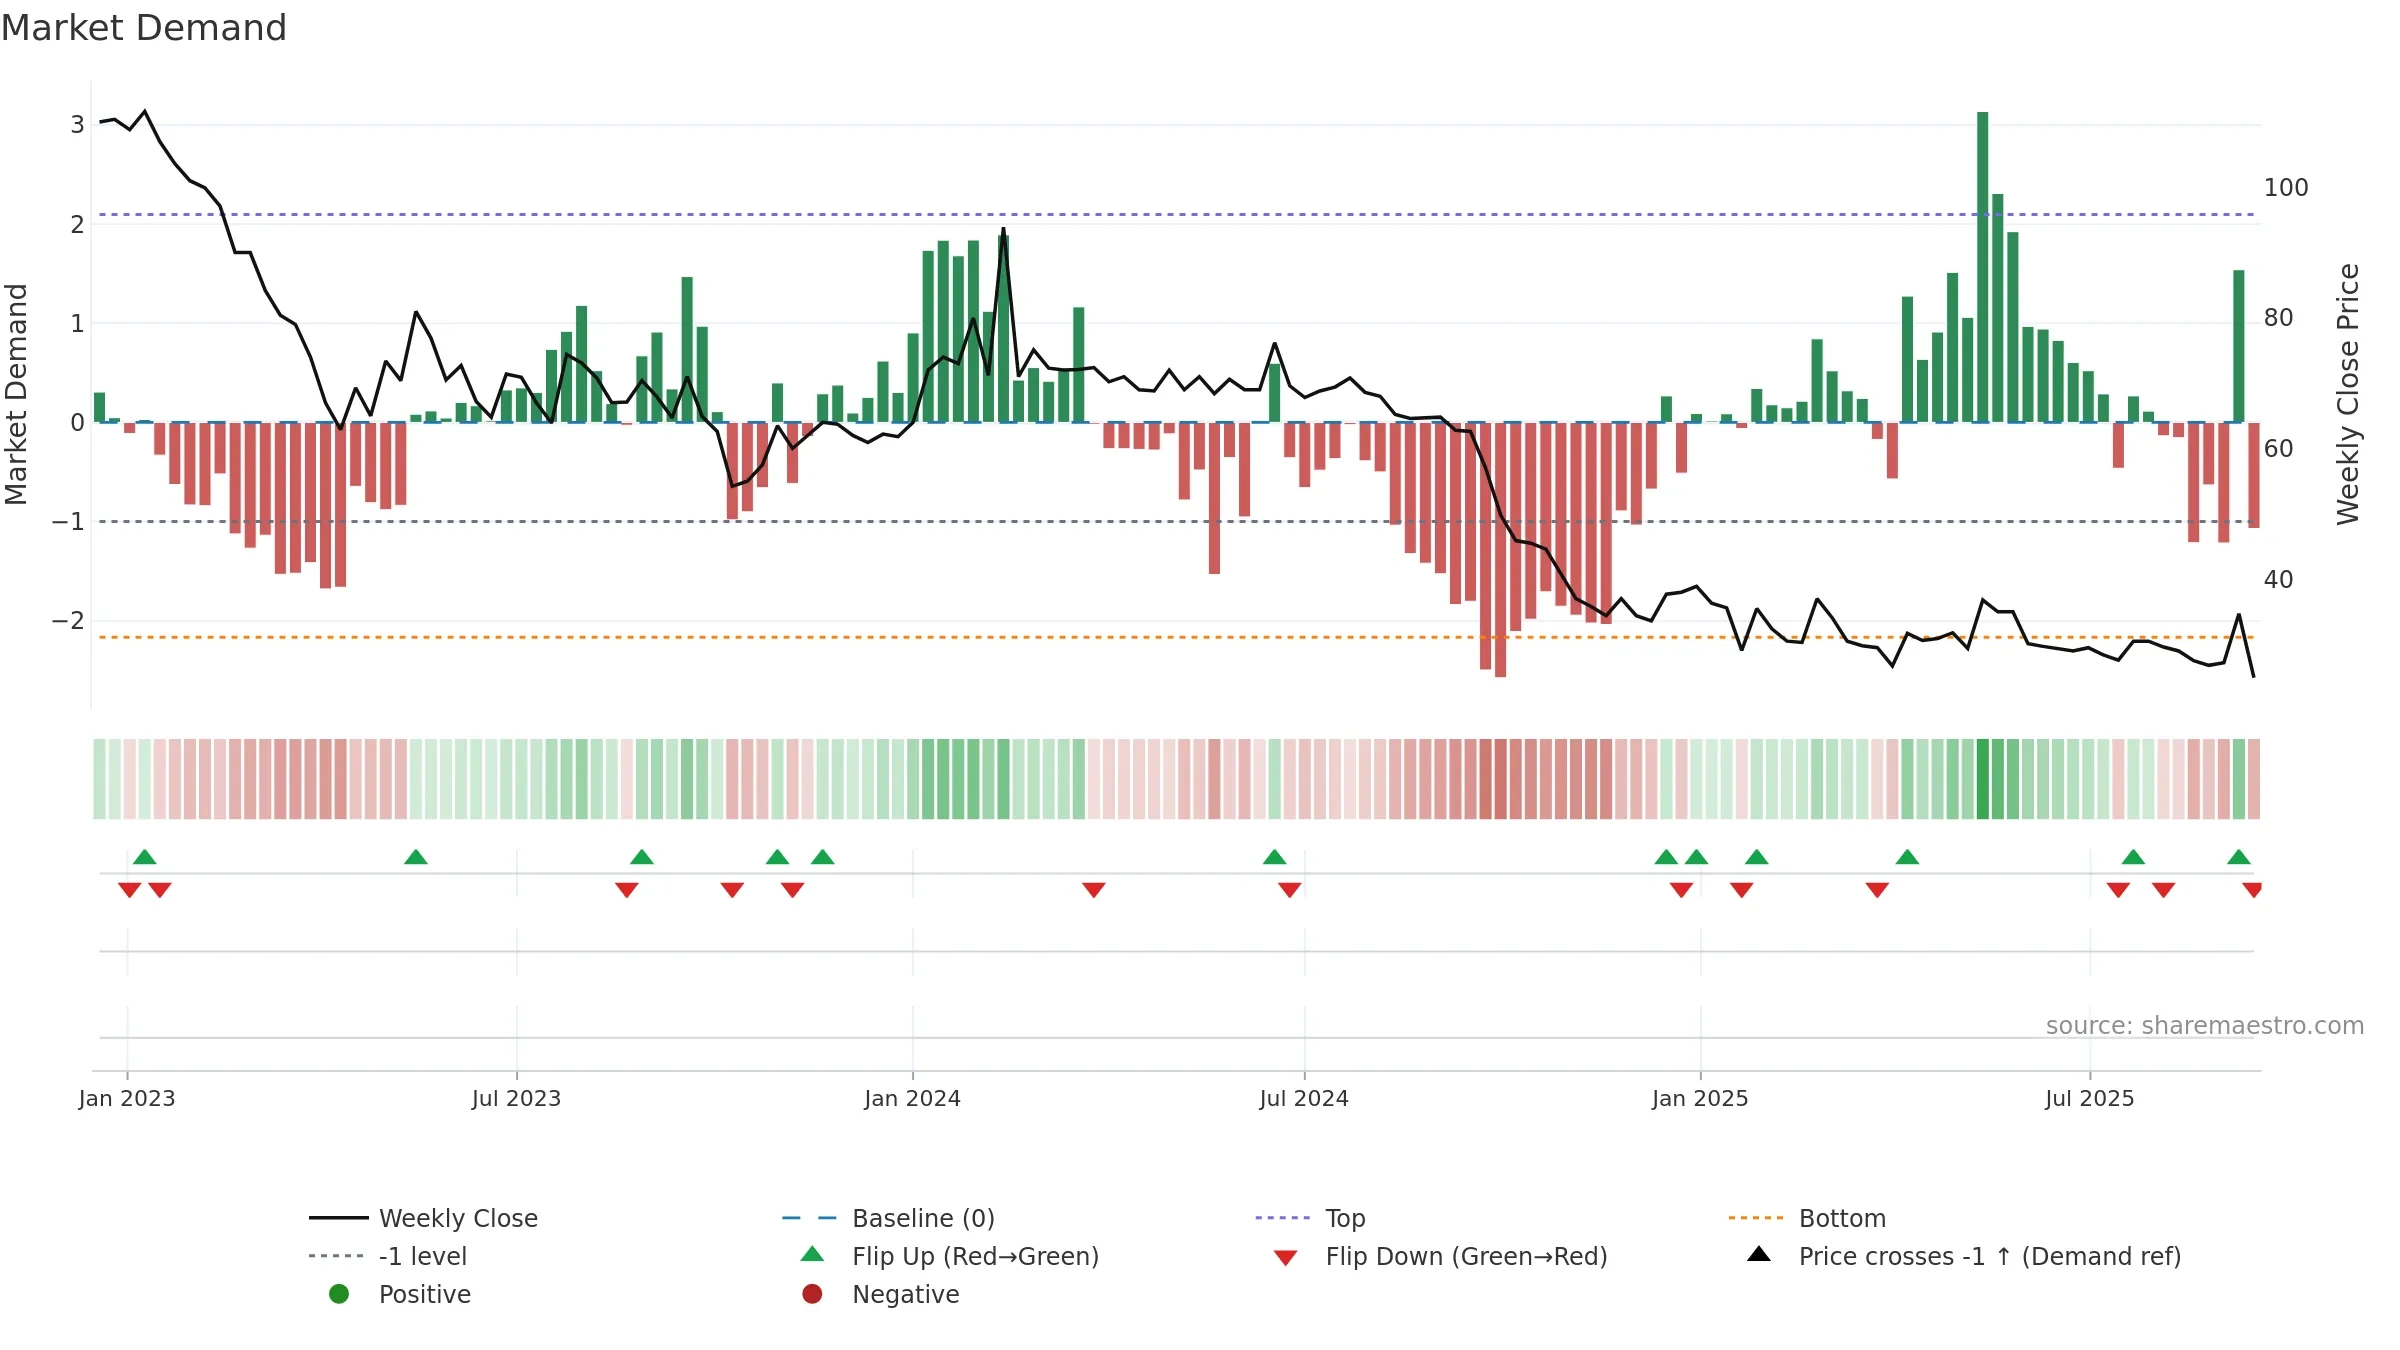Click the red Negative circle in legend
Image resolution: width=2400 pixels, height=1350 pixels.
tap(812, 1294)
